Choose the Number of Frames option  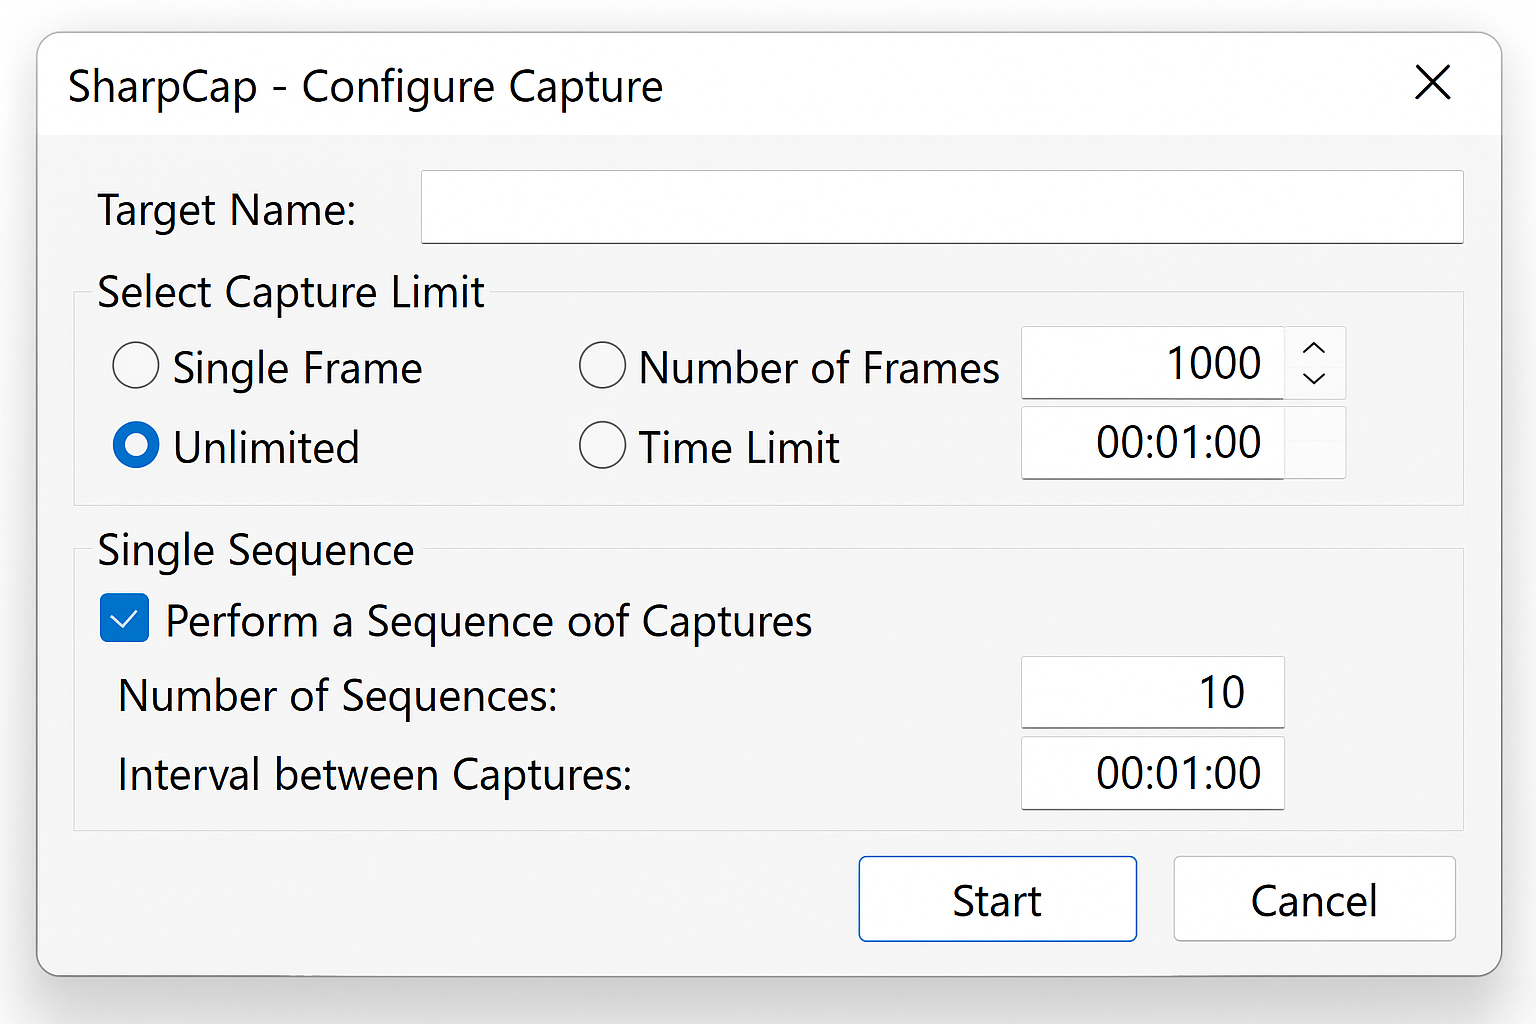click(602, 366)
